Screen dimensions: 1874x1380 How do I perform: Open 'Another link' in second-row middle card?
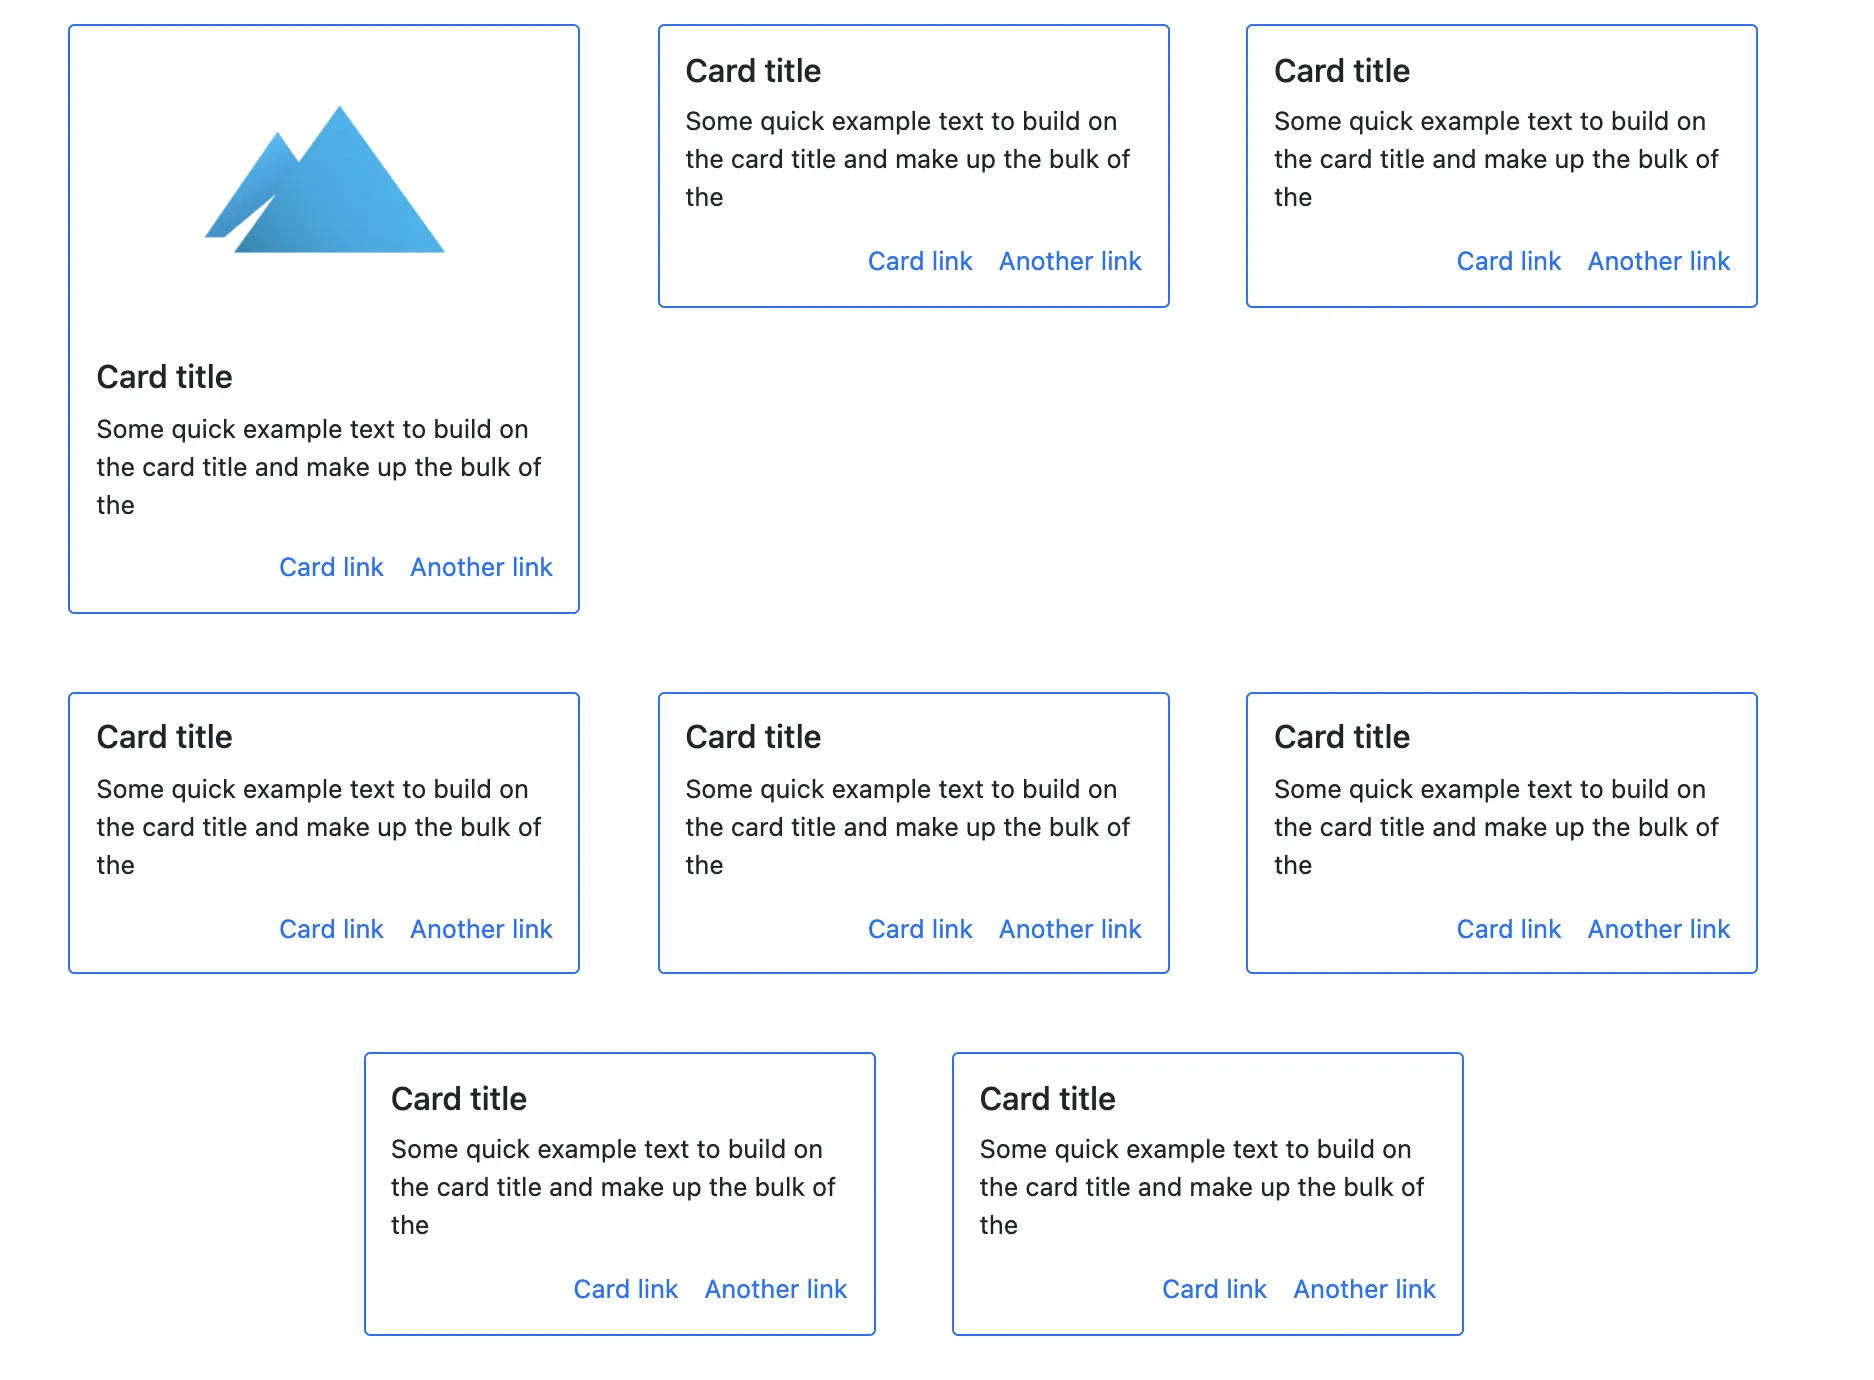click(1070, 929)
